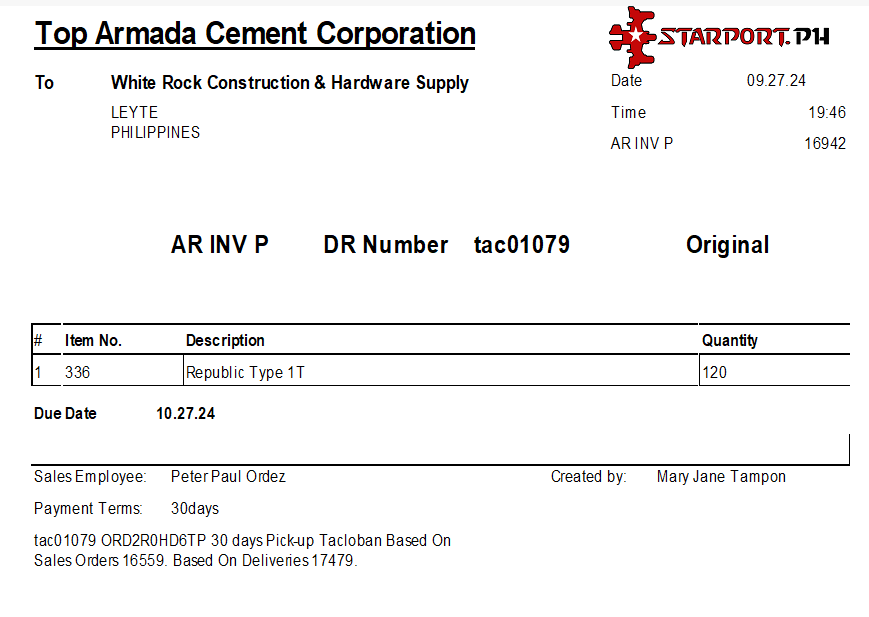The image size is (869, 617).
Task: Click the DR Number tac01079
Action: click(521, 245)
